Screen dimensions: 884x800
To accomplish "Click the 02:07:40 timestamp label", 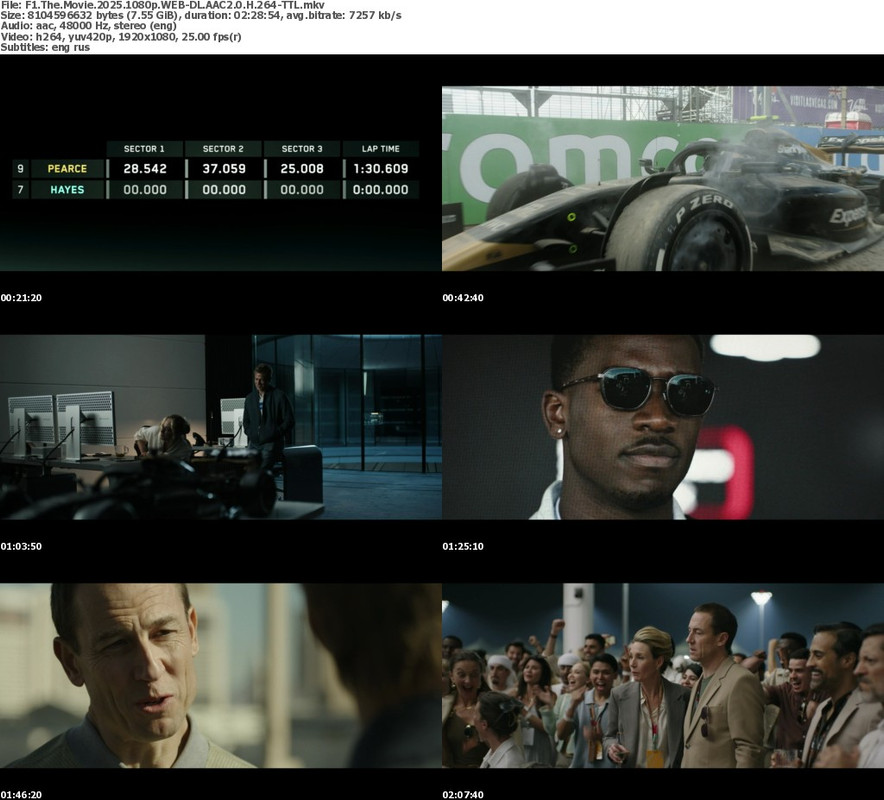I will pos(463,795).
